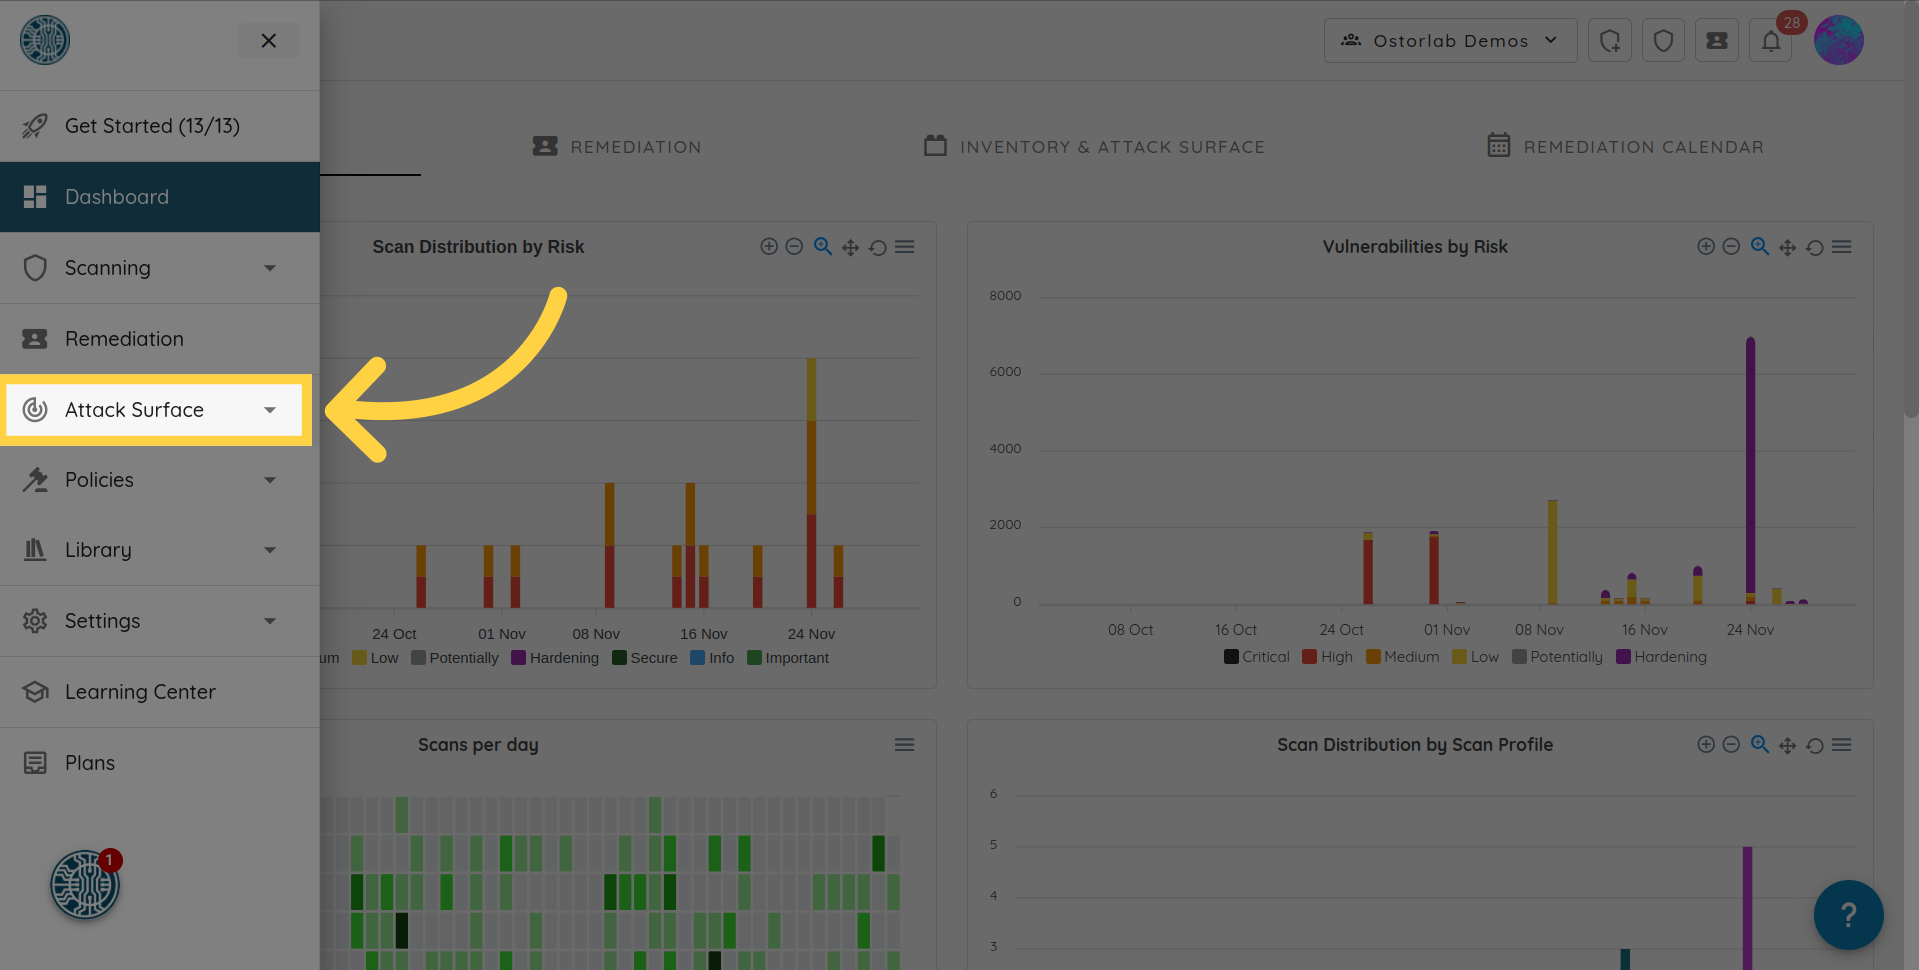
Task: Click the user profile avatar
Action: point(1838,41)
